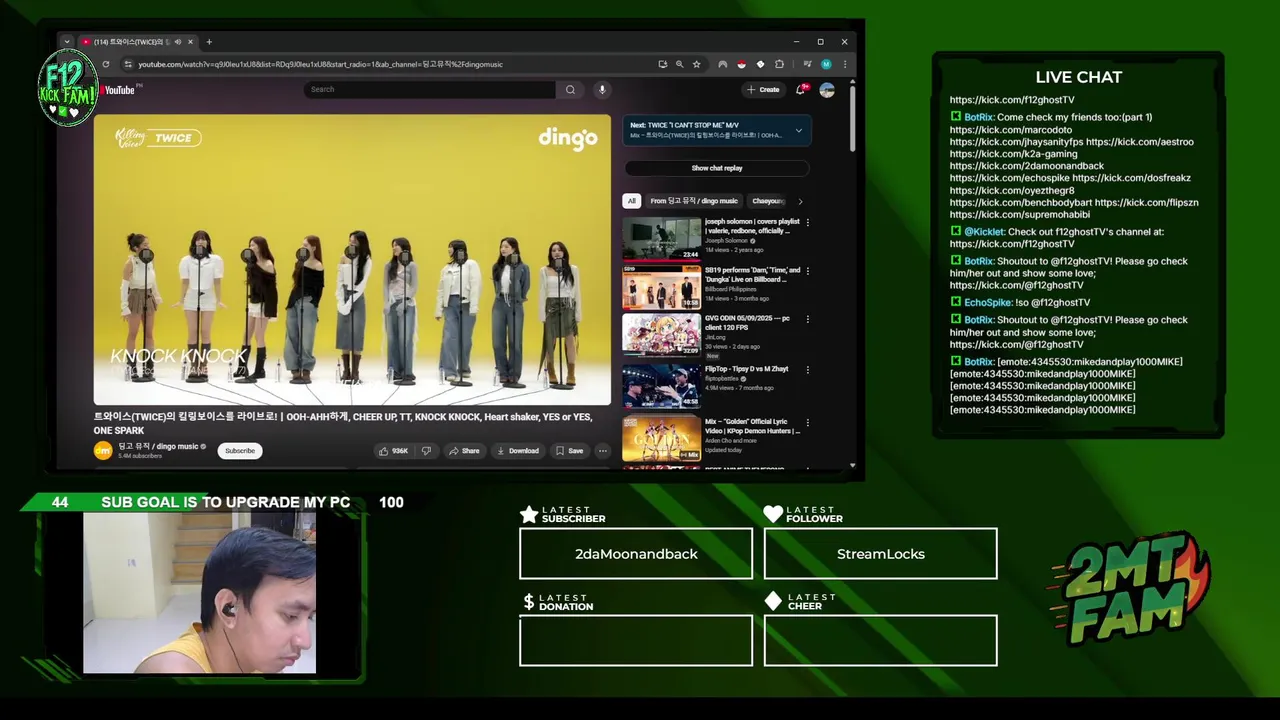Show more filter chips with right arrow
Image resolution: width=1280 pixels, height=720 pixels.
click(800, 201)
